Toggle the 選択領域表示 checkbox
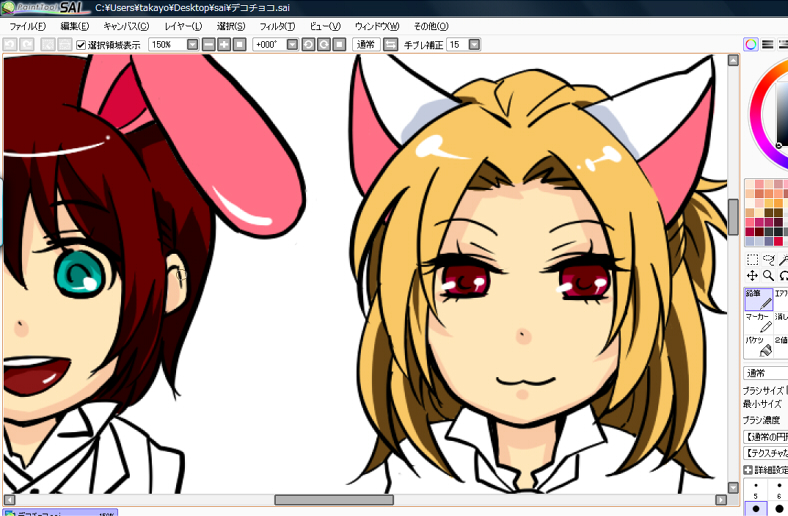 (x=81, y=45)
